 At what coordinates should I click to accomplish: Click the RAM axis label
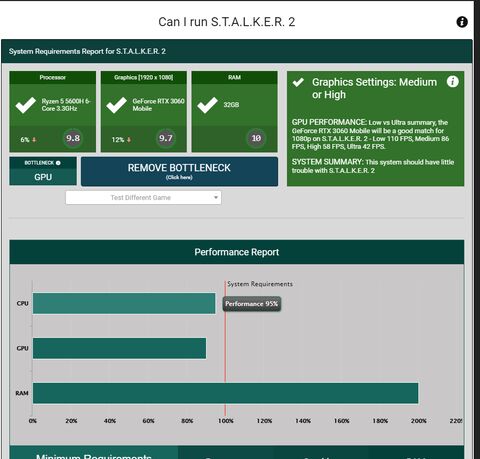tap(22, 393)
